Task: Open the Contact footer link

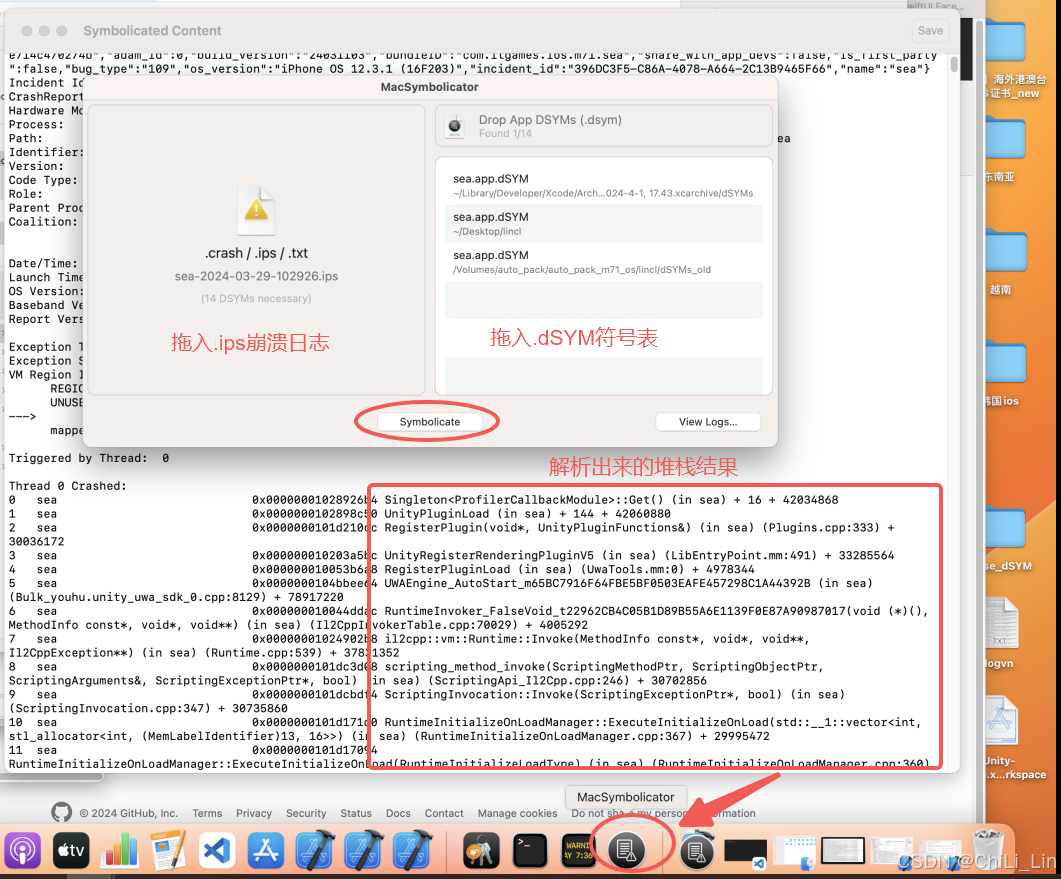Action: (x=444, y=813)
